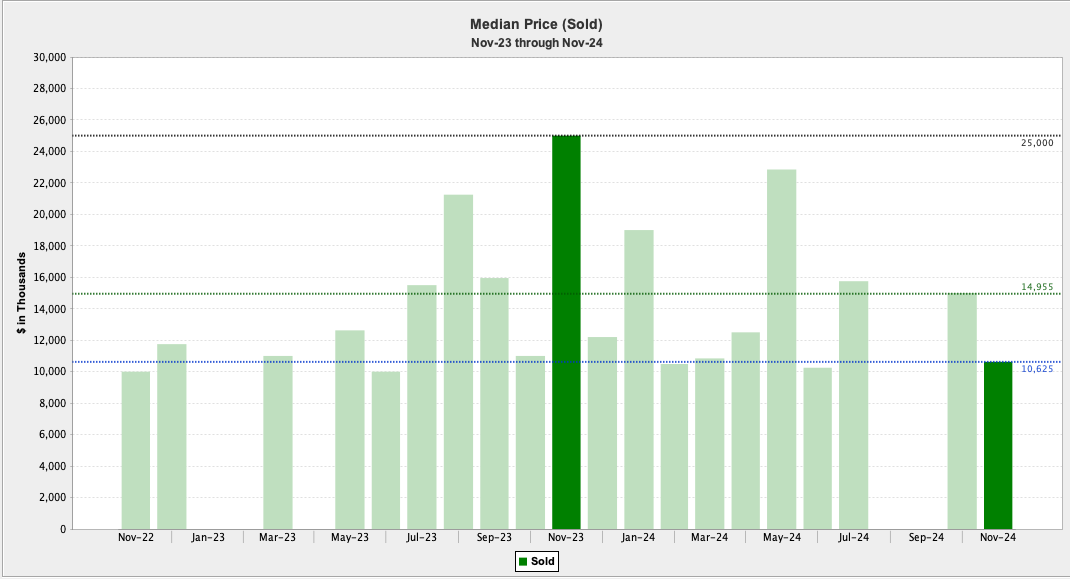
Task: Click the Jan-23 x-axis label
Action: pyautogui.click(x=208, y=538)
